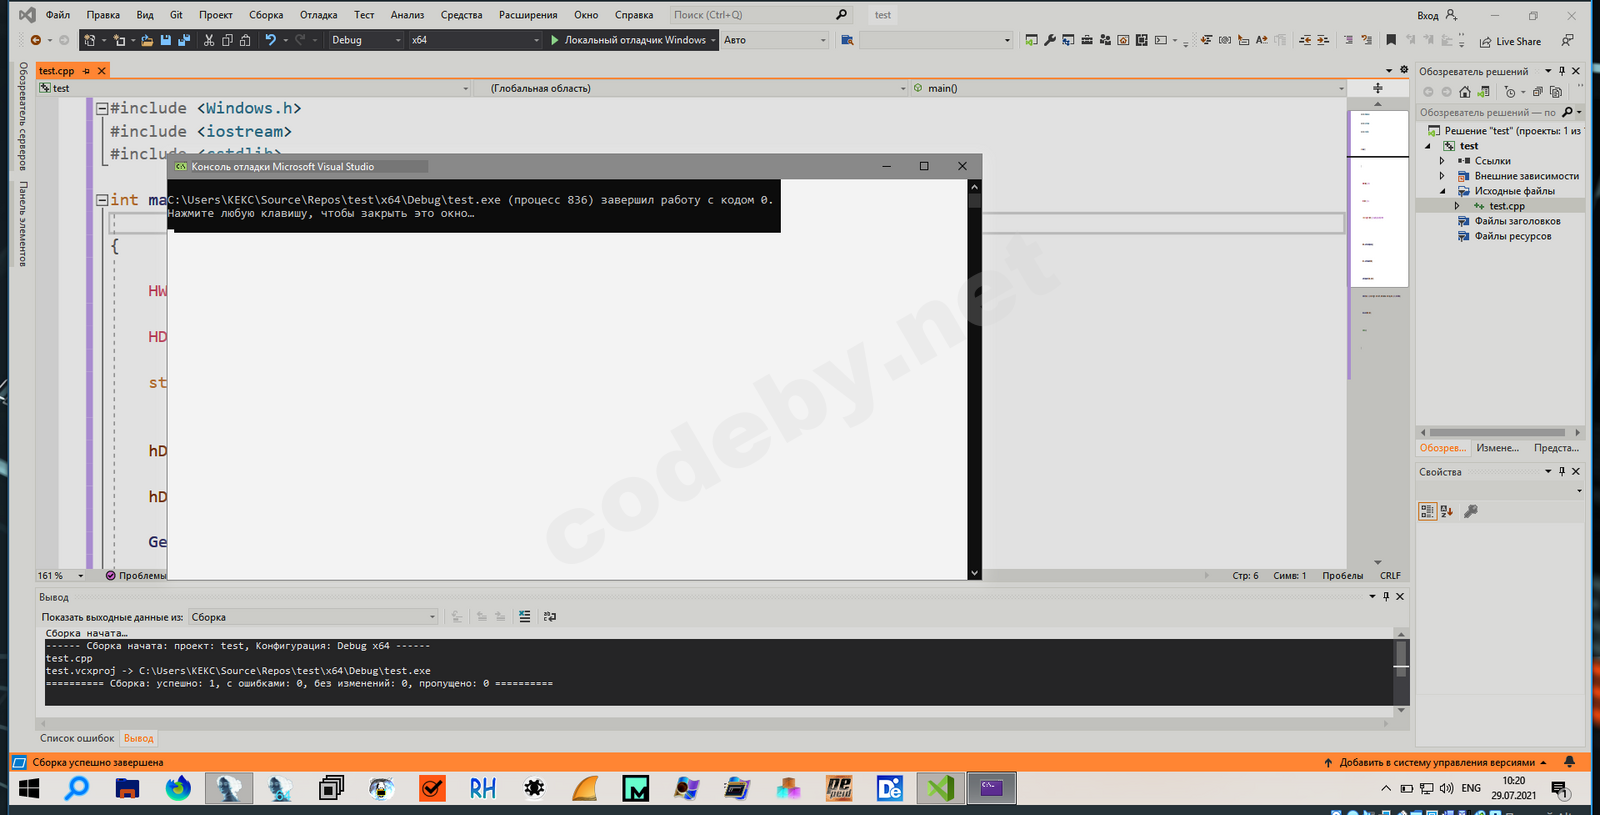The height and width of the screenshot is (815, 1600).
Task: Click the Save All icon in toolbar
Action: click(x=183, y=40)
